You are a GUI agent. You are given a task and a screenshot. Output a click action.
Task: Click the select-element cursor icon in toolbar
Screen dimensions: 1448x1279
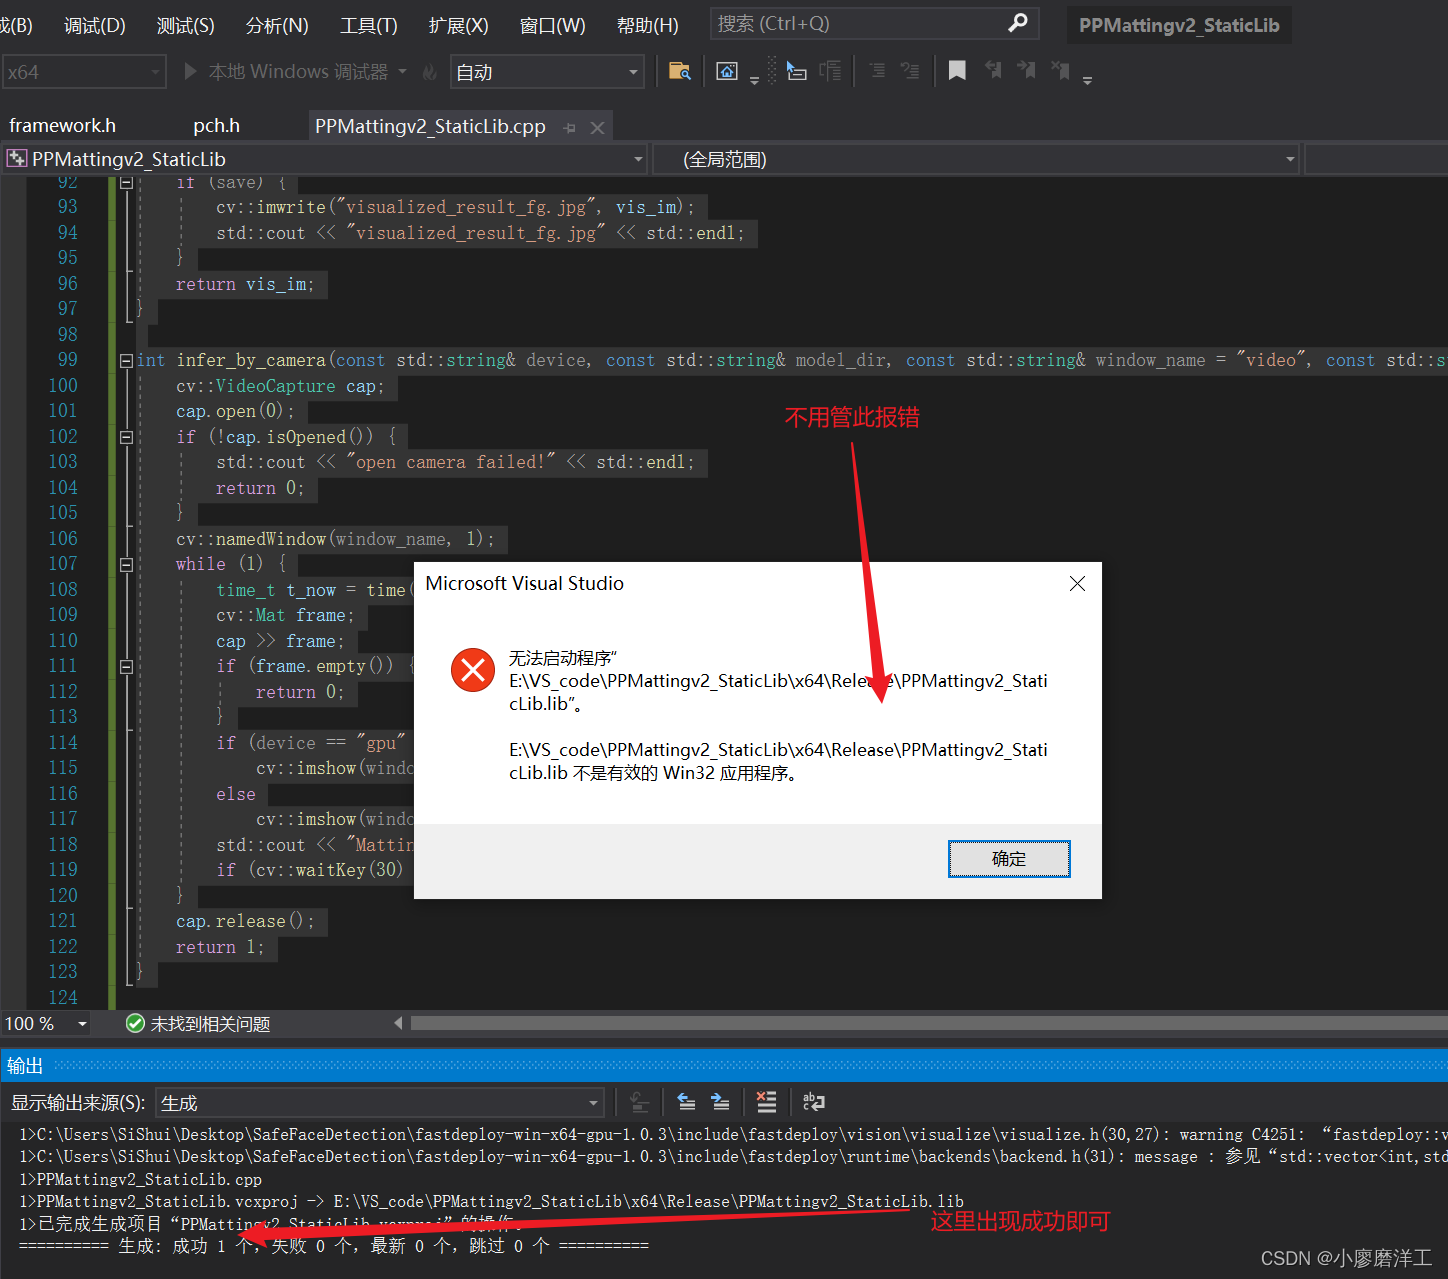(x=796, y=71)
